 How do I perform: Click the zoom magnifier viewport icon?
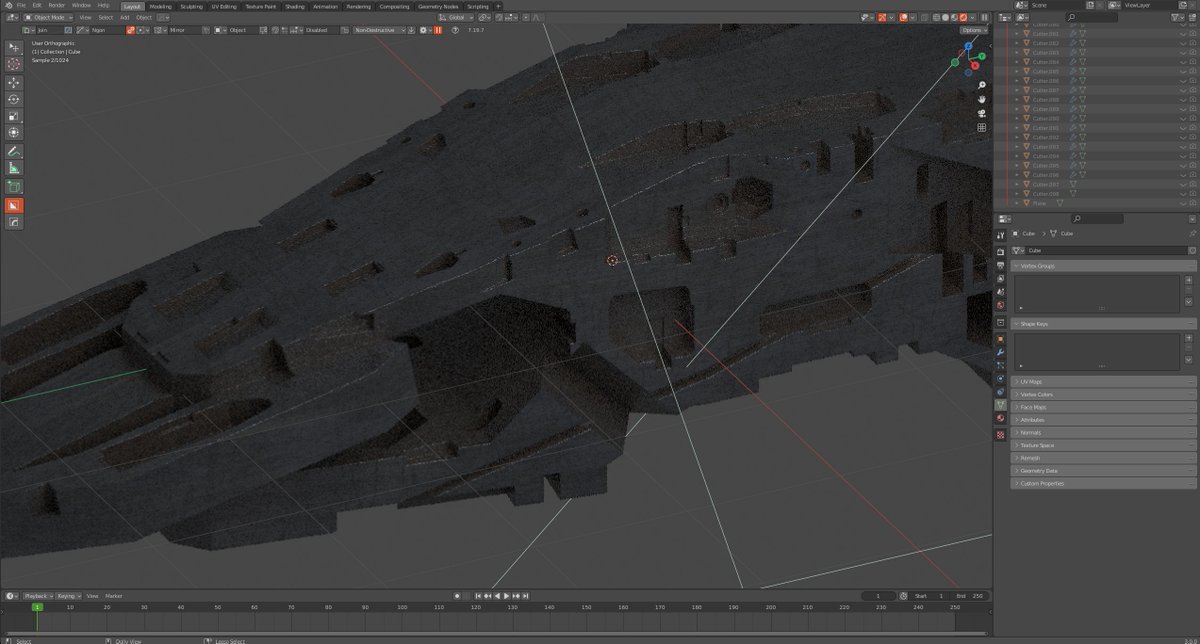[x=983, y=86]
